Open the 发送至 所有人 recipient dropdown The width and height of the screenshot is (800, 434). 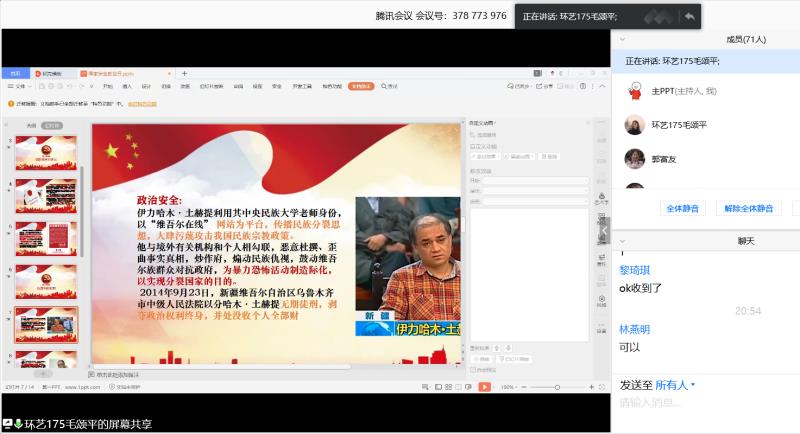click(675, 385)
